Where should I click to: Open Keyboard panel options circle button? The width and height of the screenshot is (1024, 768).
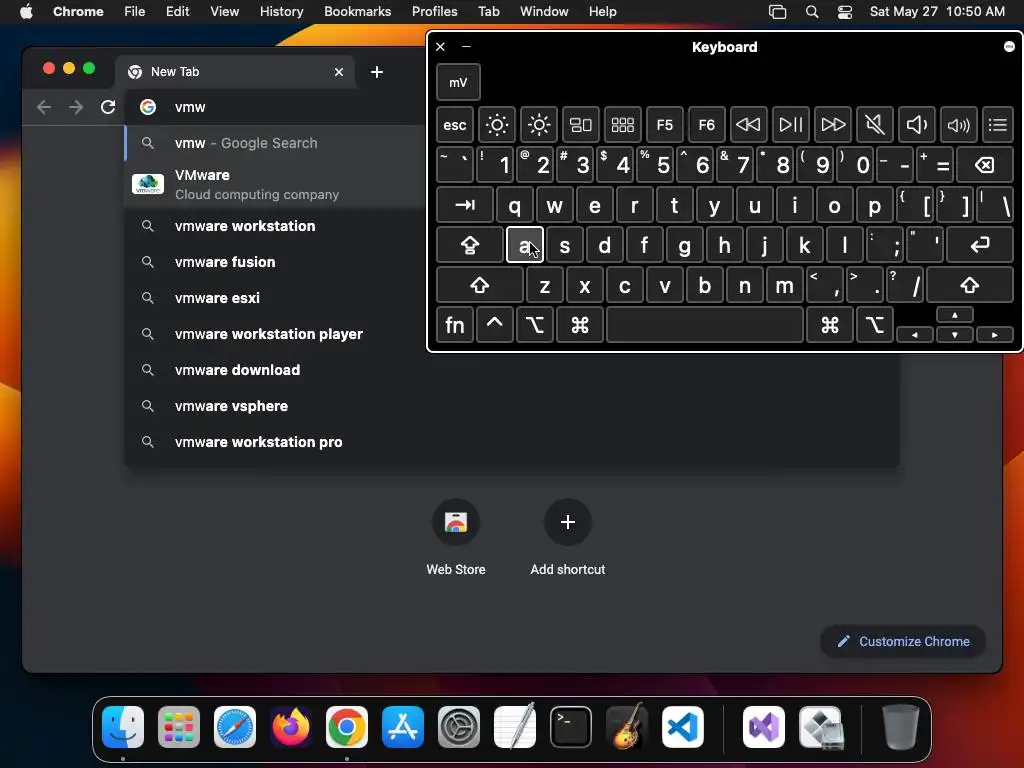coord(1009,46)
